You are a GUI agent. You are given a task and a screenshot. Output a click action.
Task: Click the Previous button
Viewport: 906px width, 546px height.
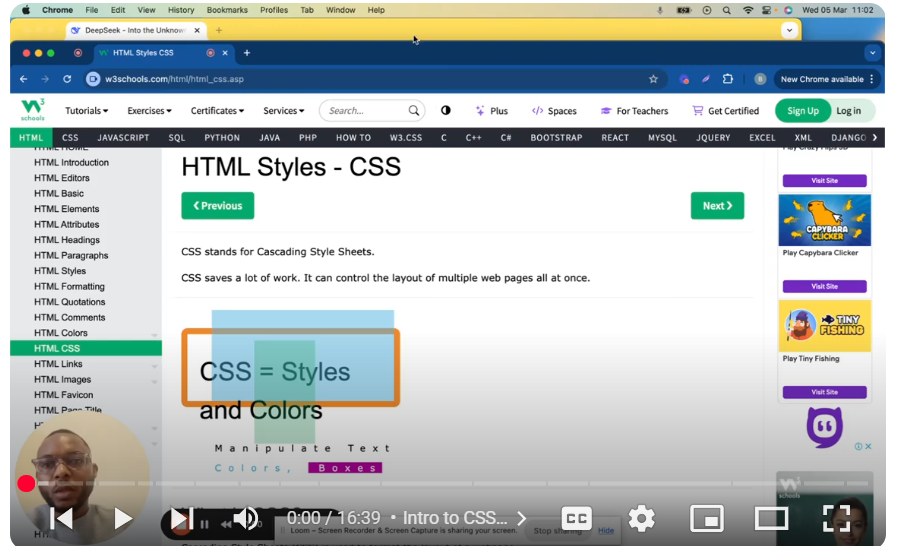(217, 206)
